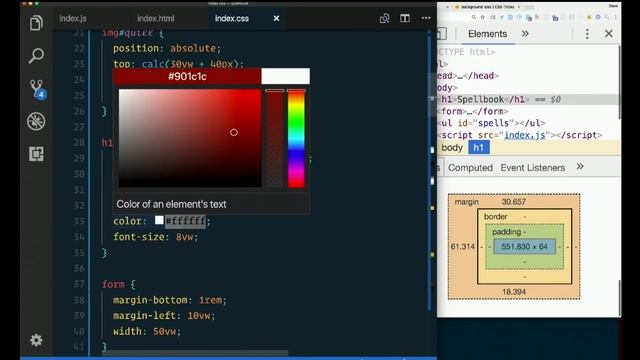Screen dimensions: 640x360
Task: Select the h1 Spellbook element row
Action: click(x=528, y=99)
